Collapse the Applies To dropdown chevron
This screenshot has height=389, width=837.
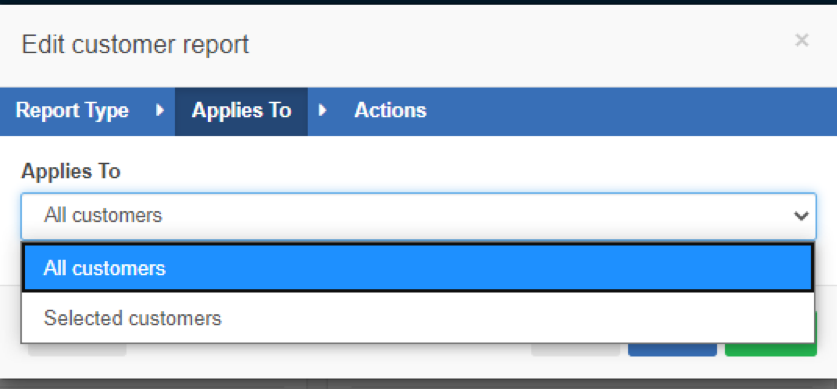click(x=801, y=216)
